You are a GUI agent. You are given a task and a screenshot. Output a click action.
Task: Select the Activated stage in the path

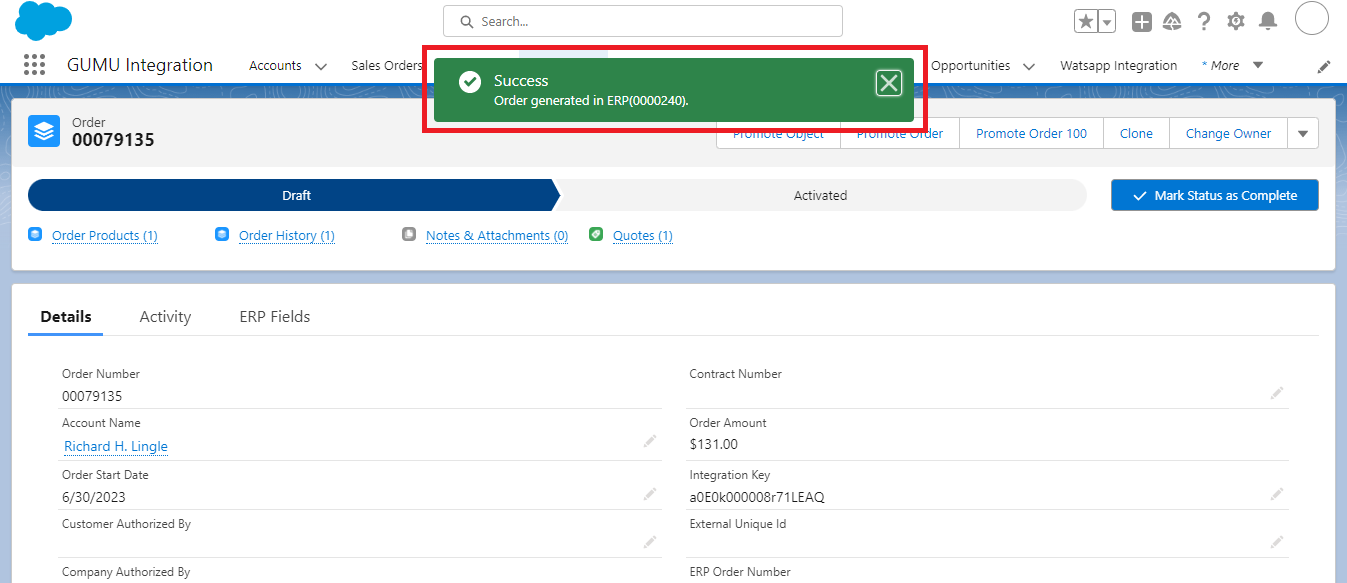click(x=820, y=195)
